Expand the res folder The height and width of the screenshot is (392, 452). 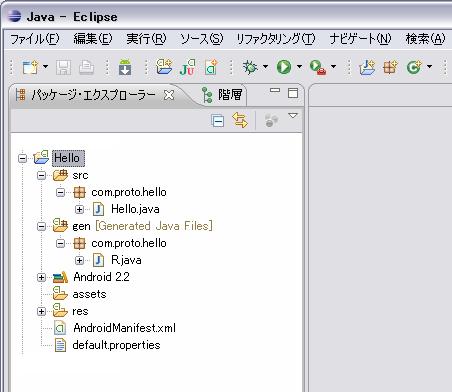pyautogui.click(x=41, y=311)
